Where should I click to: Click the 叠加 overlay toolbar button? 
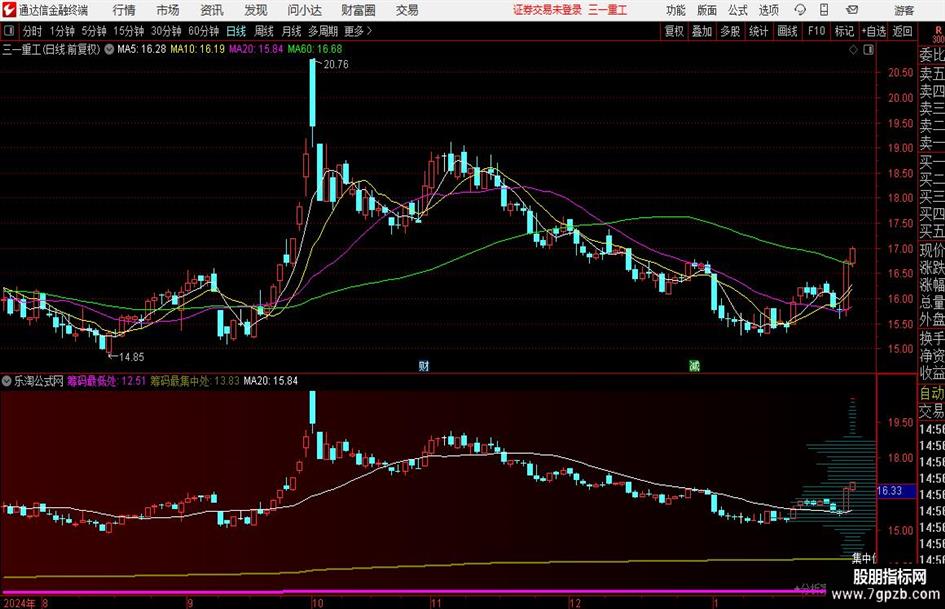(x=702, y=31)
